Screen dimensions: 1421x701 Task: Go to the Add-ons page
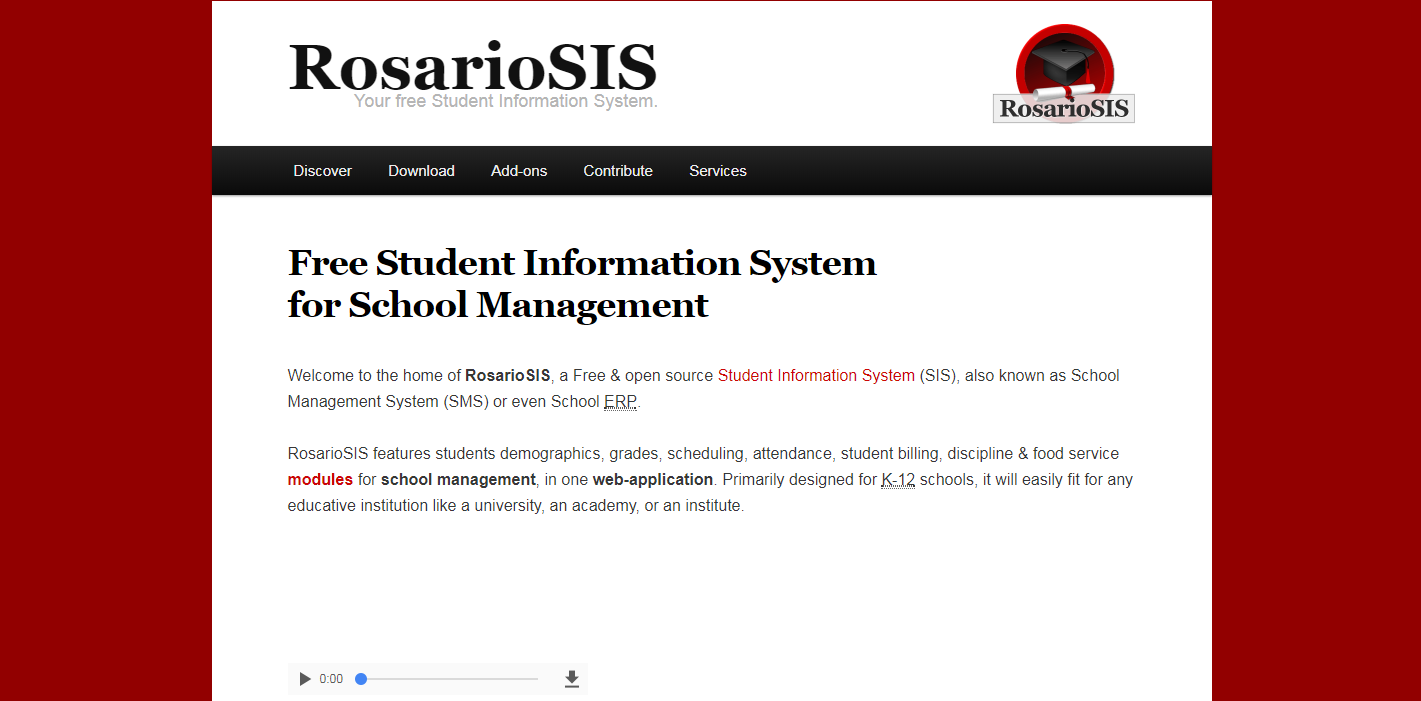(x=519, y=171)
